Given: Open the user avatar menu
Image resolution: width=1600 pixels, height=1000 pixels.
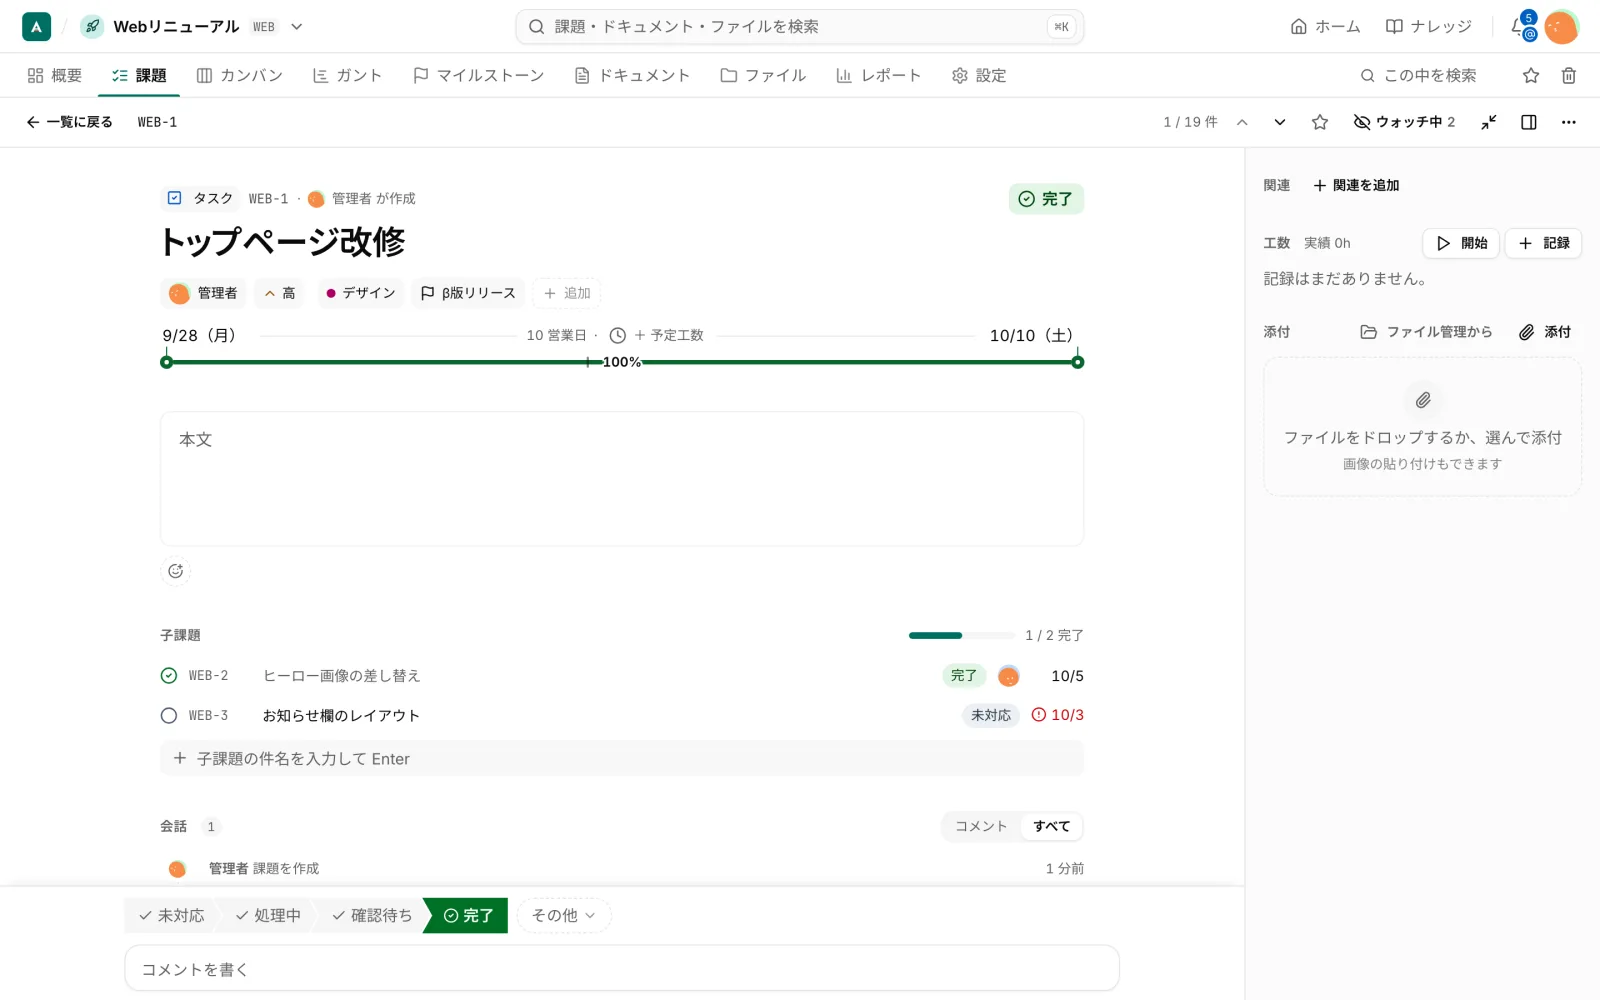Looking at the screenshot, I should 1561,27.
